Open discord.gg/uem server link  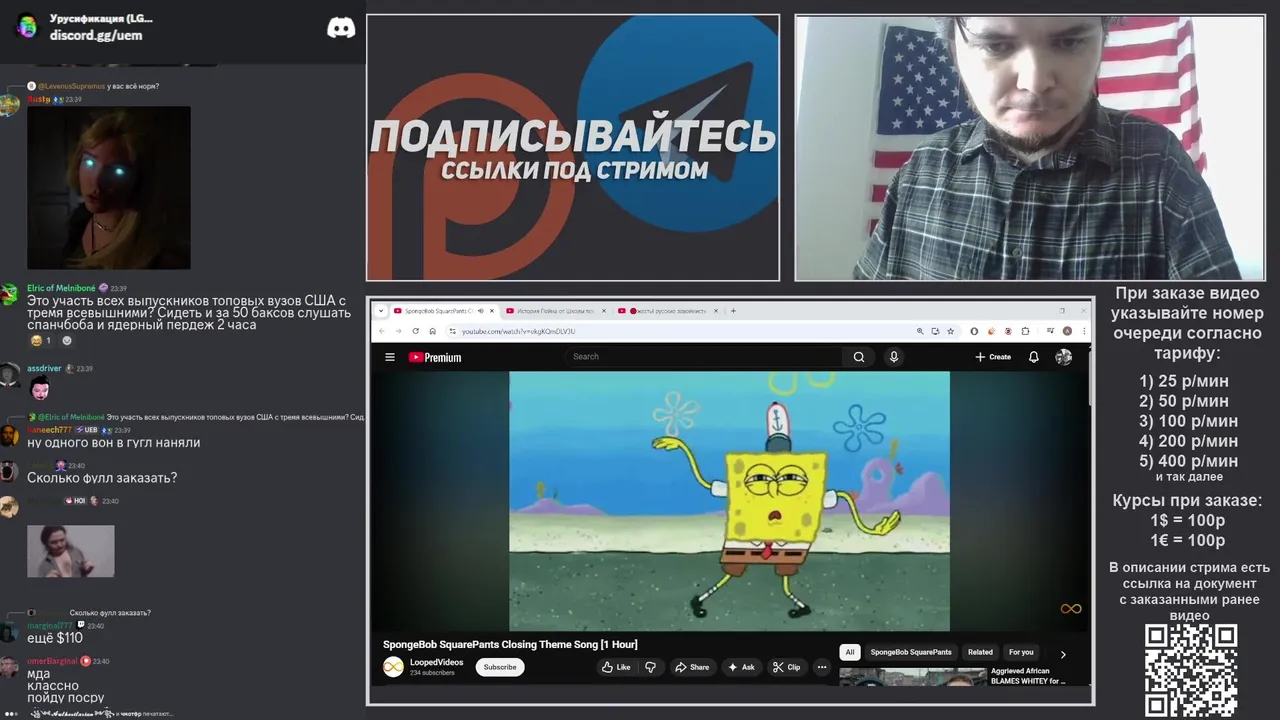pos(96,35)
